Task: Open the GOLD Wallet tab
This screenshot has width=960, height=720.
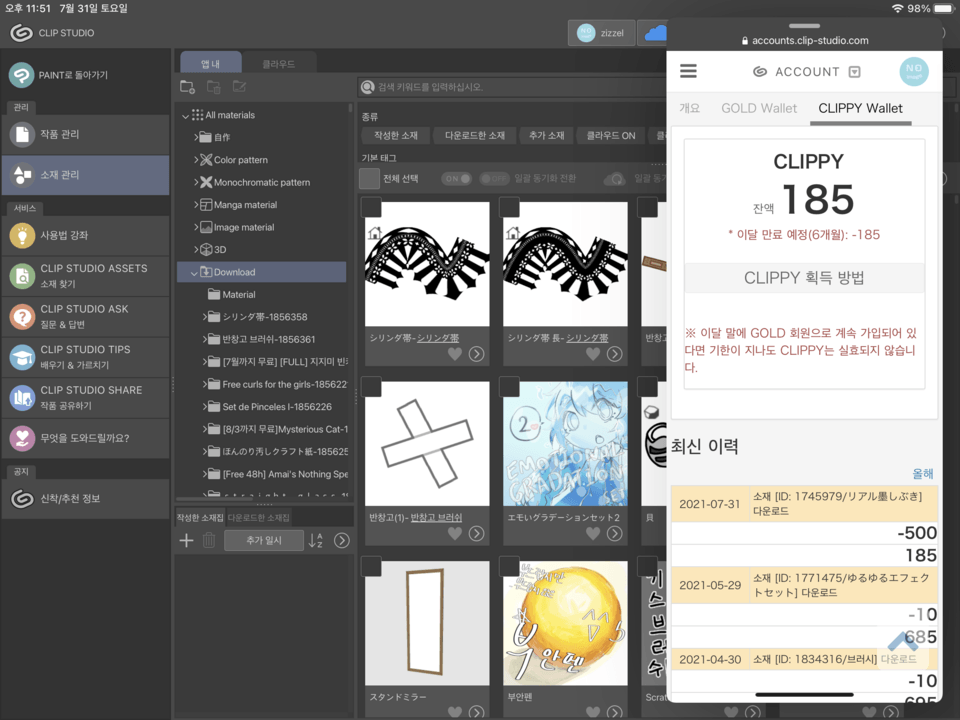Action: point(758,107)
